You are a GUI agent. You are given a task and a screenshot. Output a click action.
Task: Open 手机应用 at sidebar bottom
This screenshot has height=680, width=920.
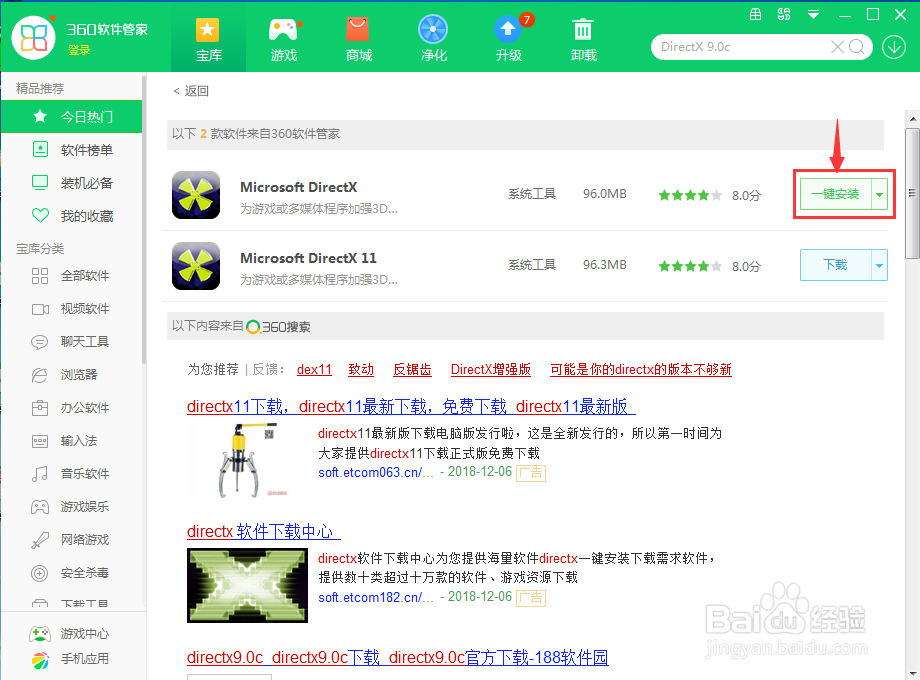tap(69, 659)
